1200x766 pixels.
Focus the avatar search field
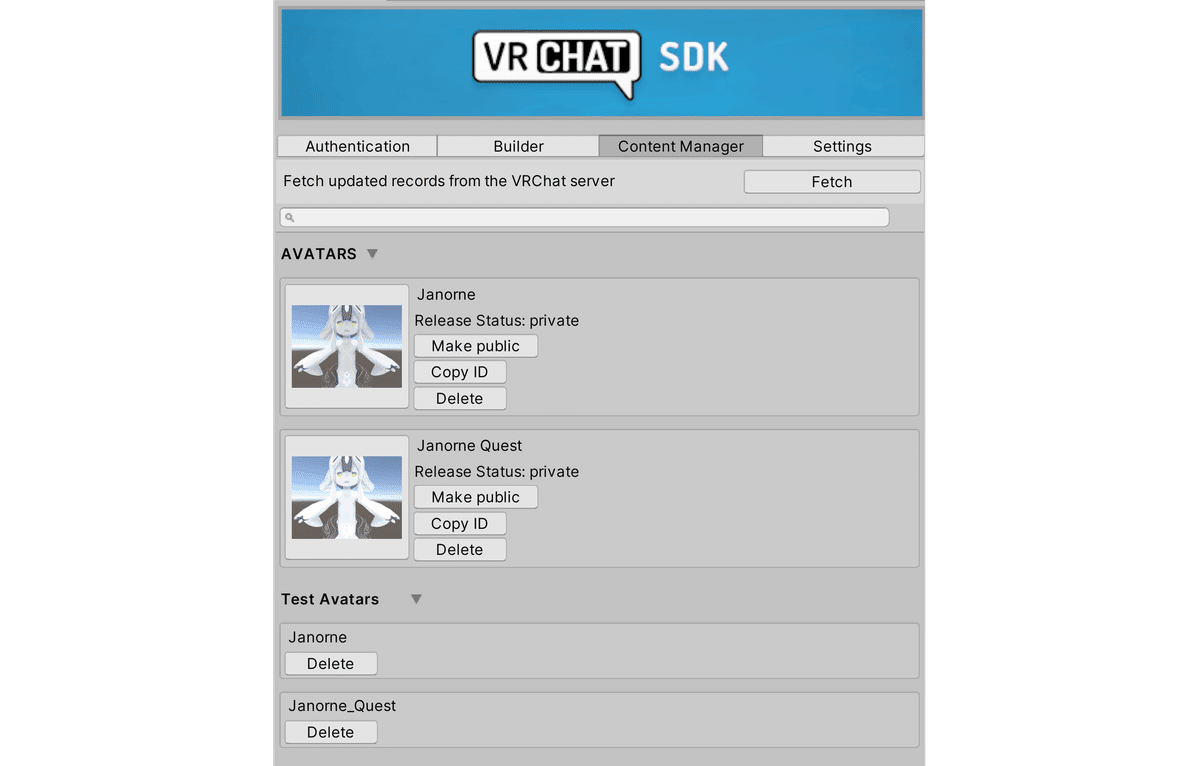pos(584,217)
